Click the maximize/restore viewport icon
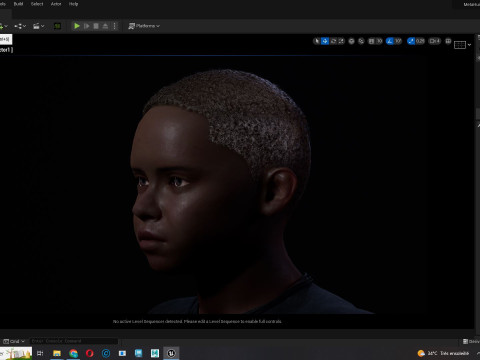 click(448, 41)
